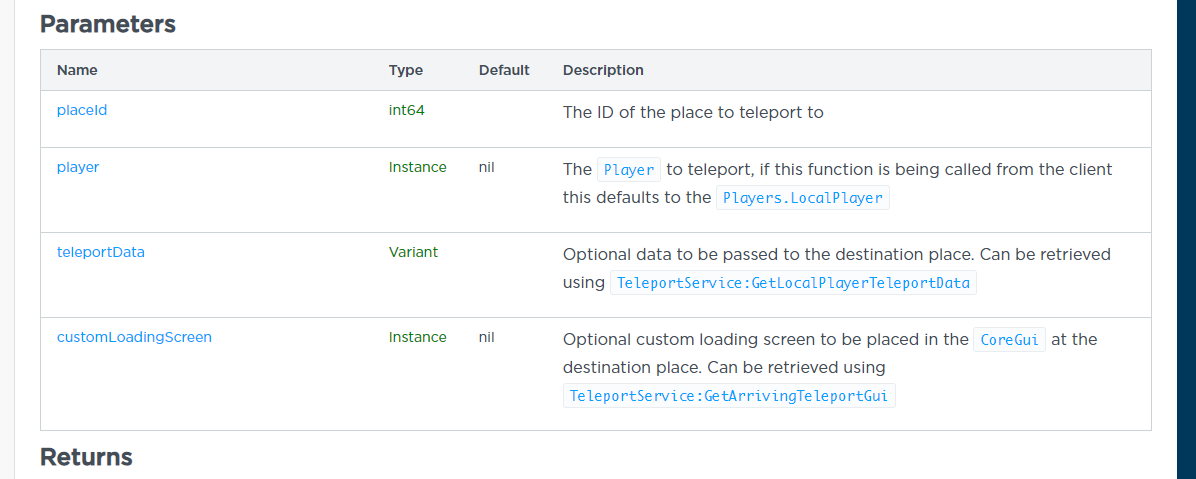1196x479 pixels.
Task: Follow the Players.LocalPlayer code link
Action: point(803,198)
